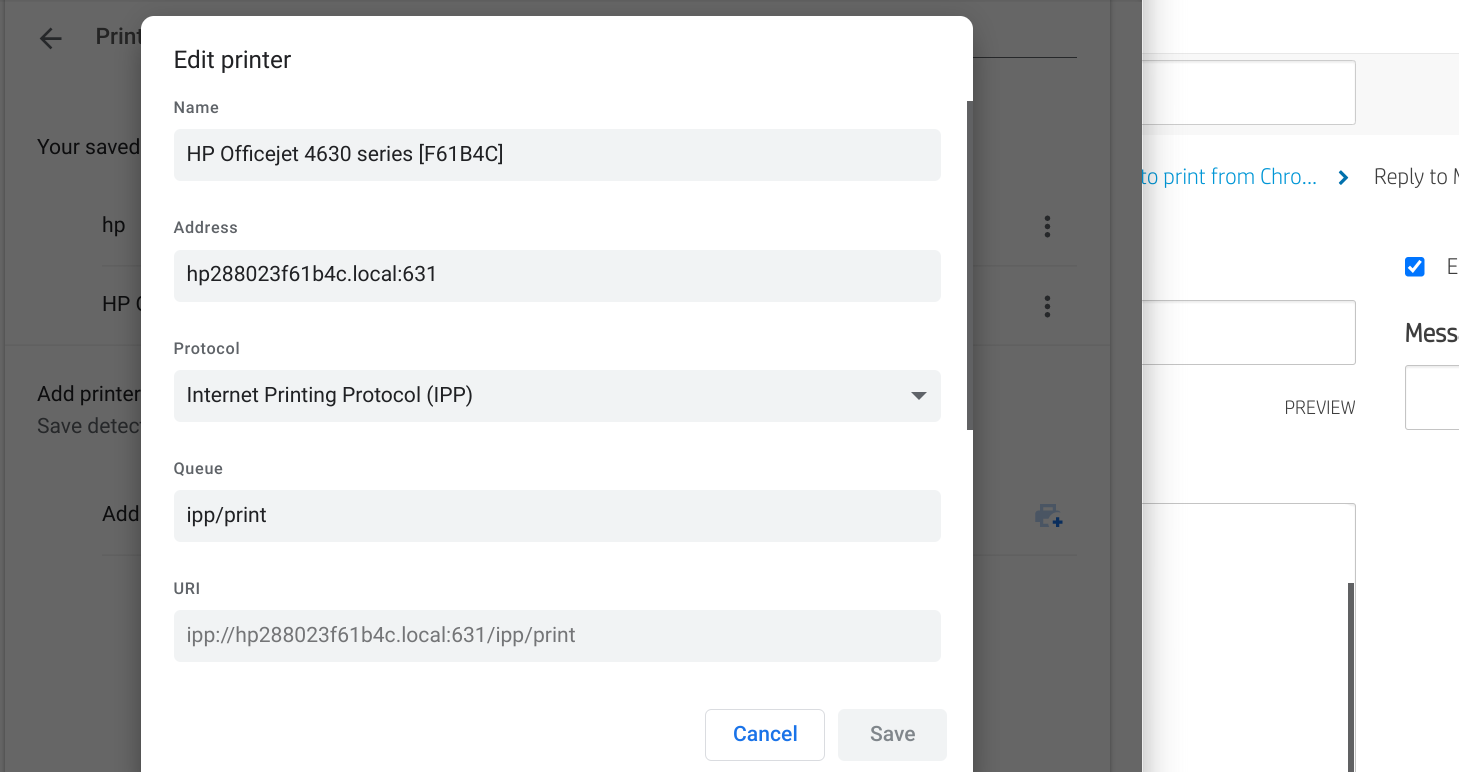The height and width of the screenshot is (772, 1459).
Task: Click the read-only URI field
Action: tap(557, 636)
